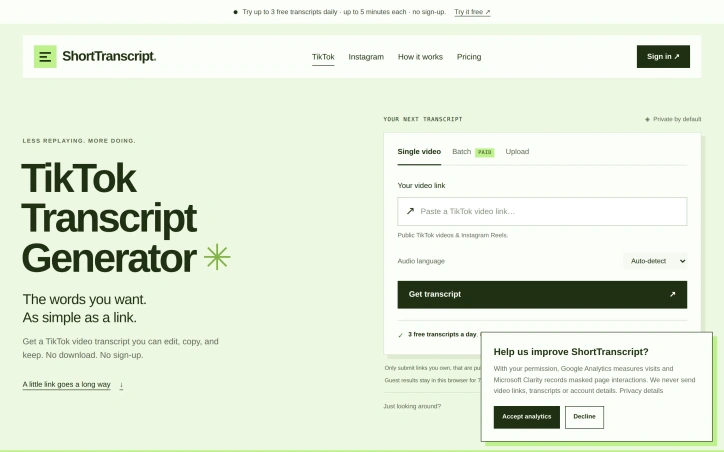Click the Private by default label
724x452 pixels.
pos(677,119)
